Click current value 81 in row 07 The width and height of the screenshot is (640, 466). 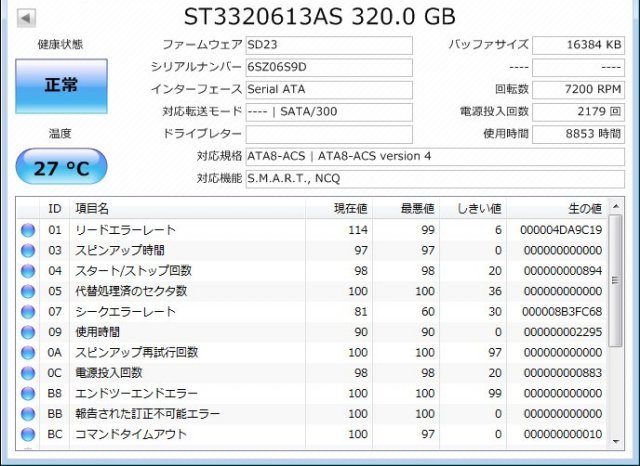click(x=361, y=312)
